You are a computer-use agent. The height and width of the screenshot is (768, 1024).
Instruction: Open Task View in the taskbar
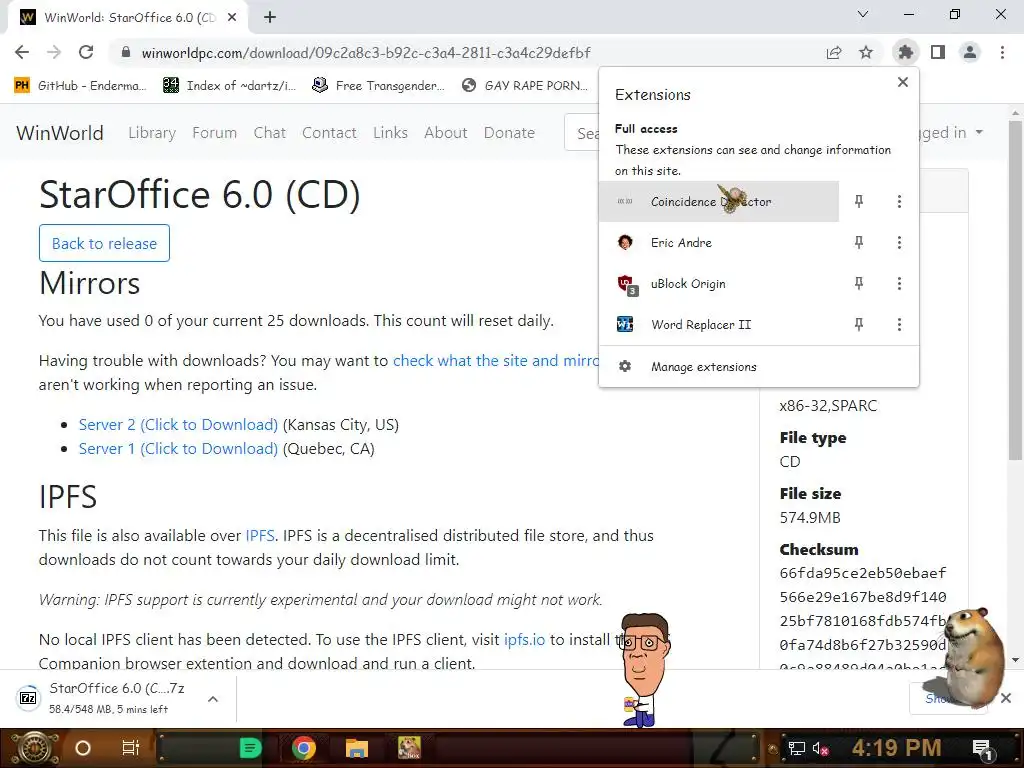point(131,748)
